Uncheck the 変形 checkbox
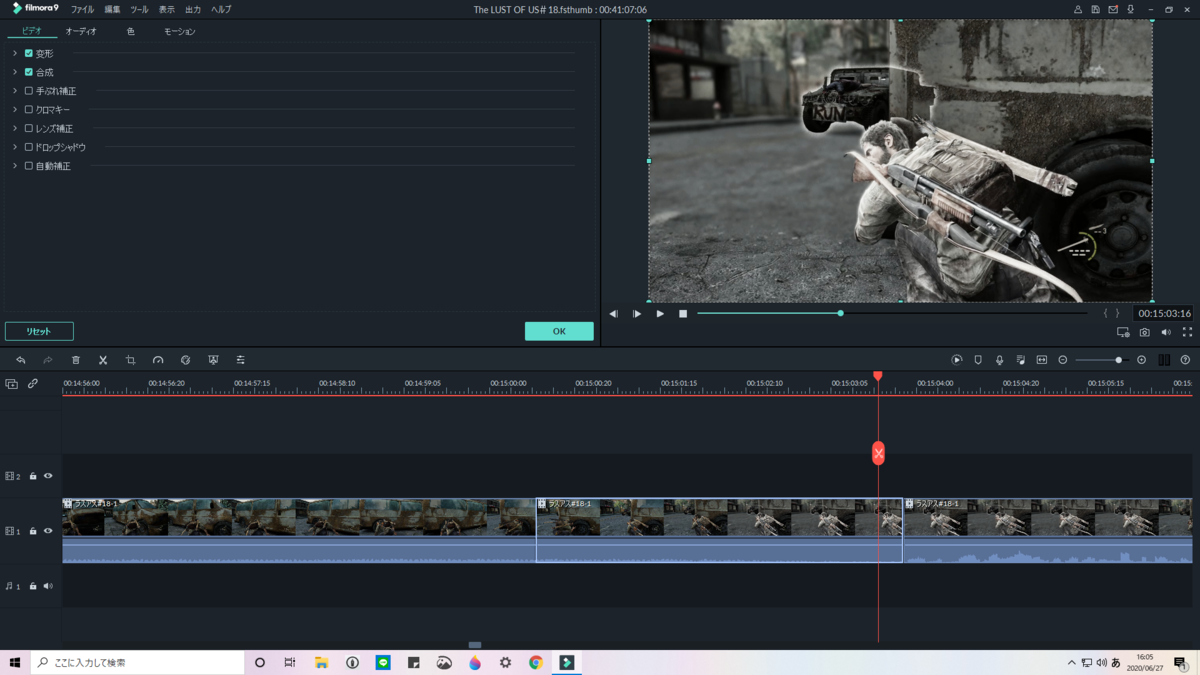This screenshot has width=1200, height=675. pyautogui.click(x=29, y=53)
